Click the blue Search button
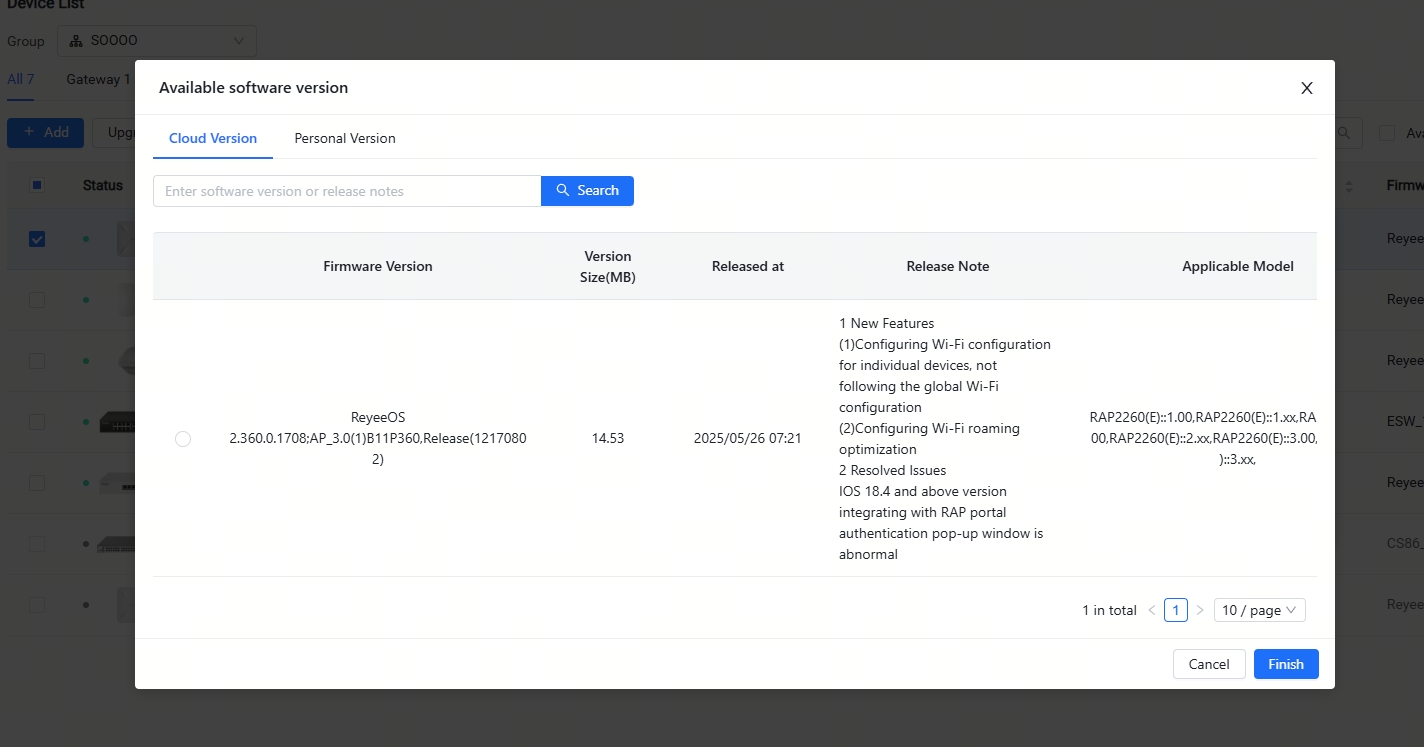 coord(587,191)
